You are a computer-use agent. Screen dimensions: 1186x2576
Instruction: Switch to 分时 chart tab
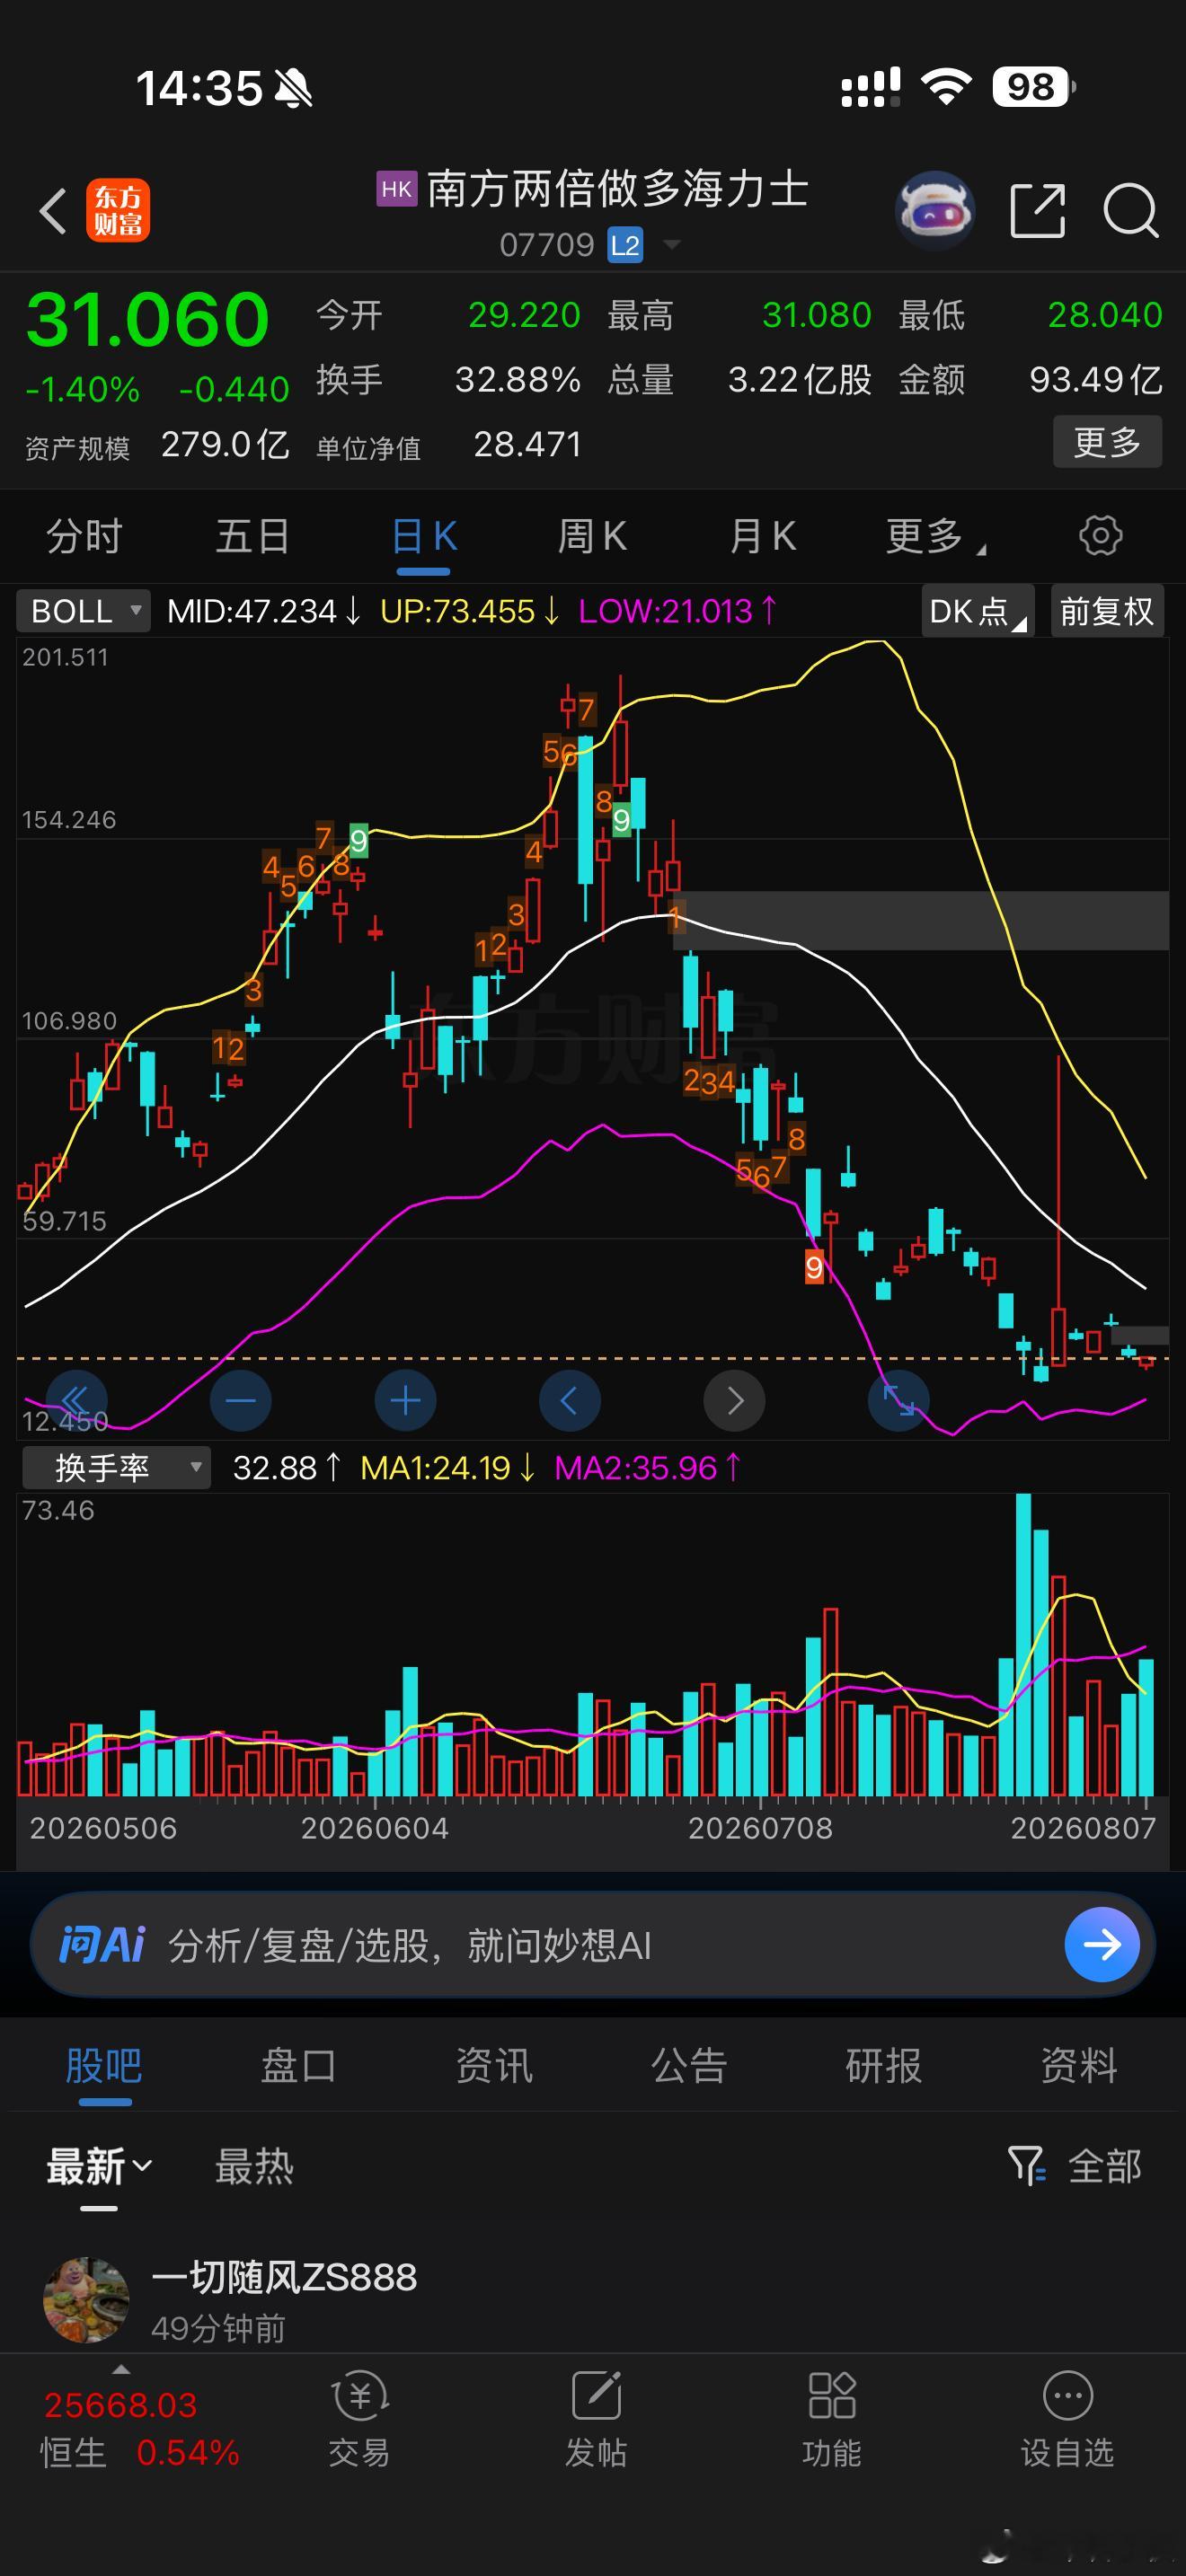tap(84, 536)
